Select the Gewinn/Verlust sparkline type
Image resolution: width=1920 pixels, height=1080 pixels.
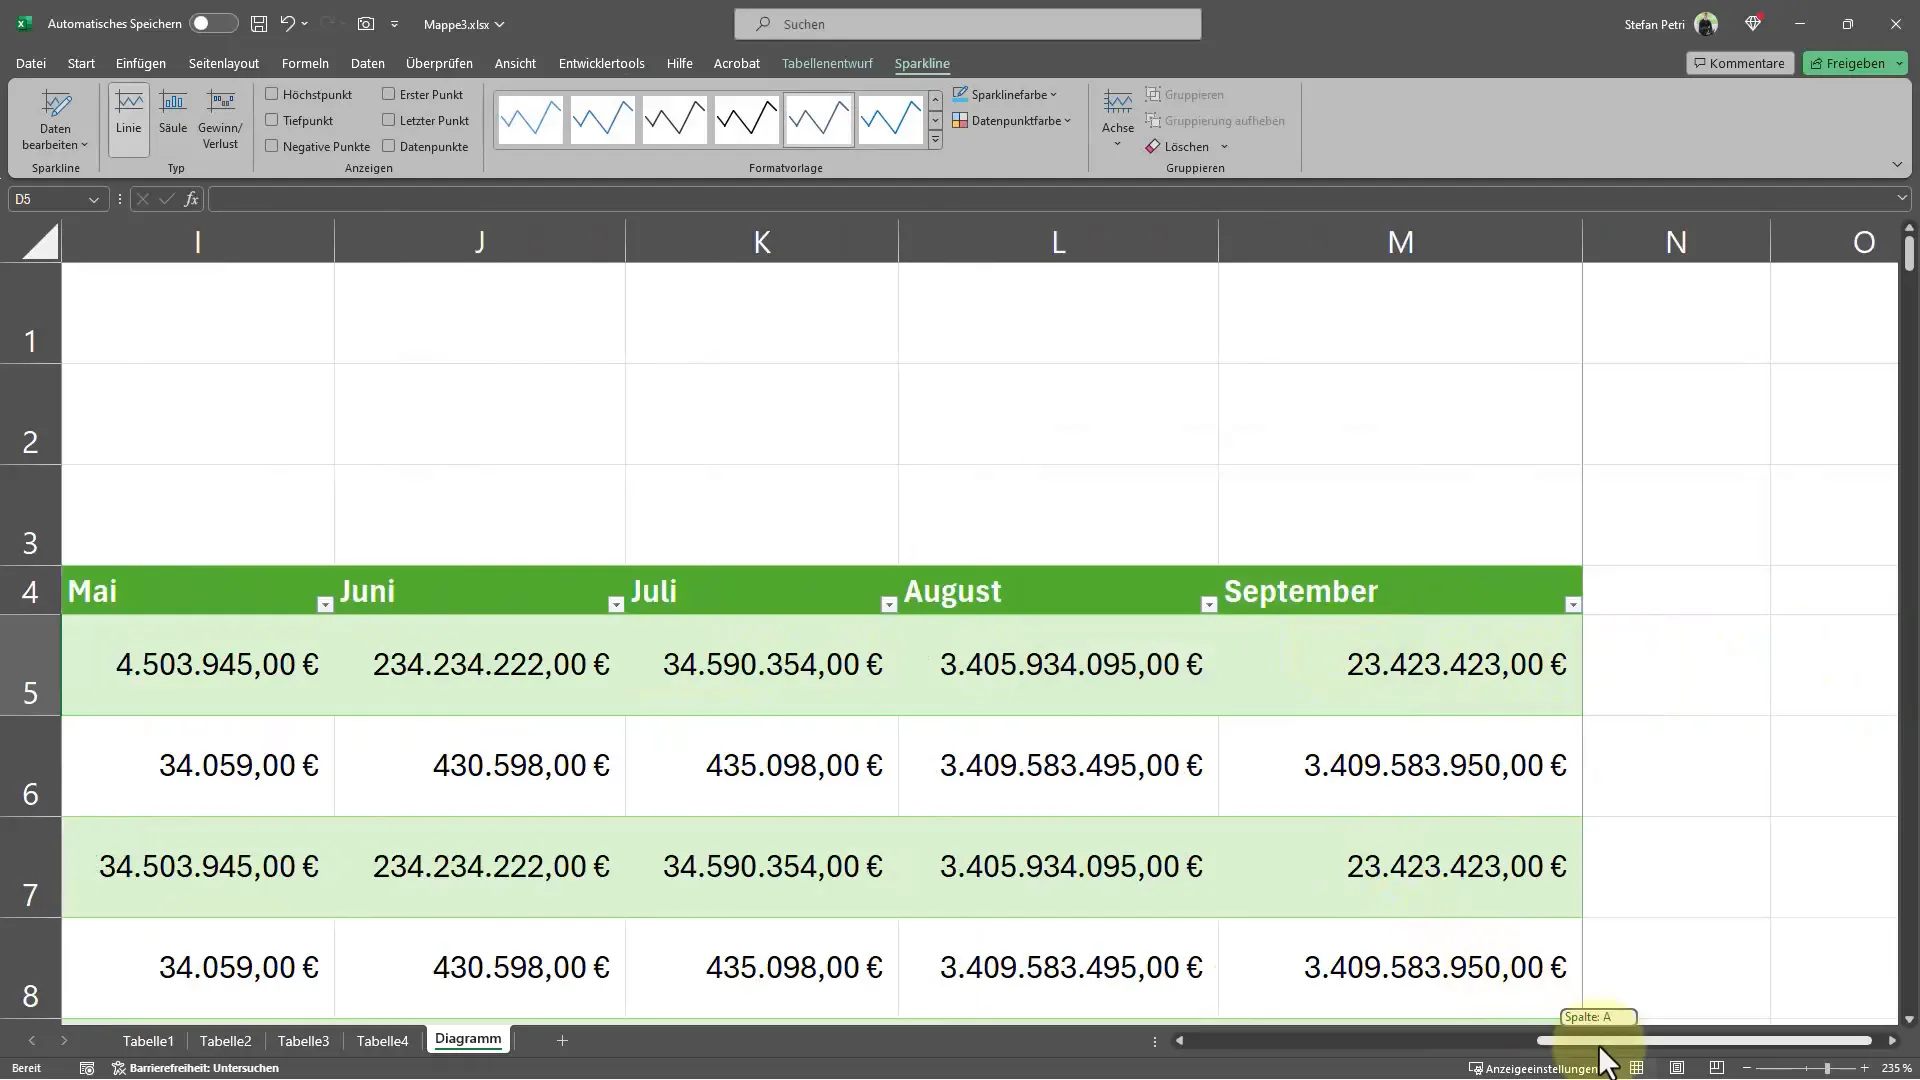(220, 120)
